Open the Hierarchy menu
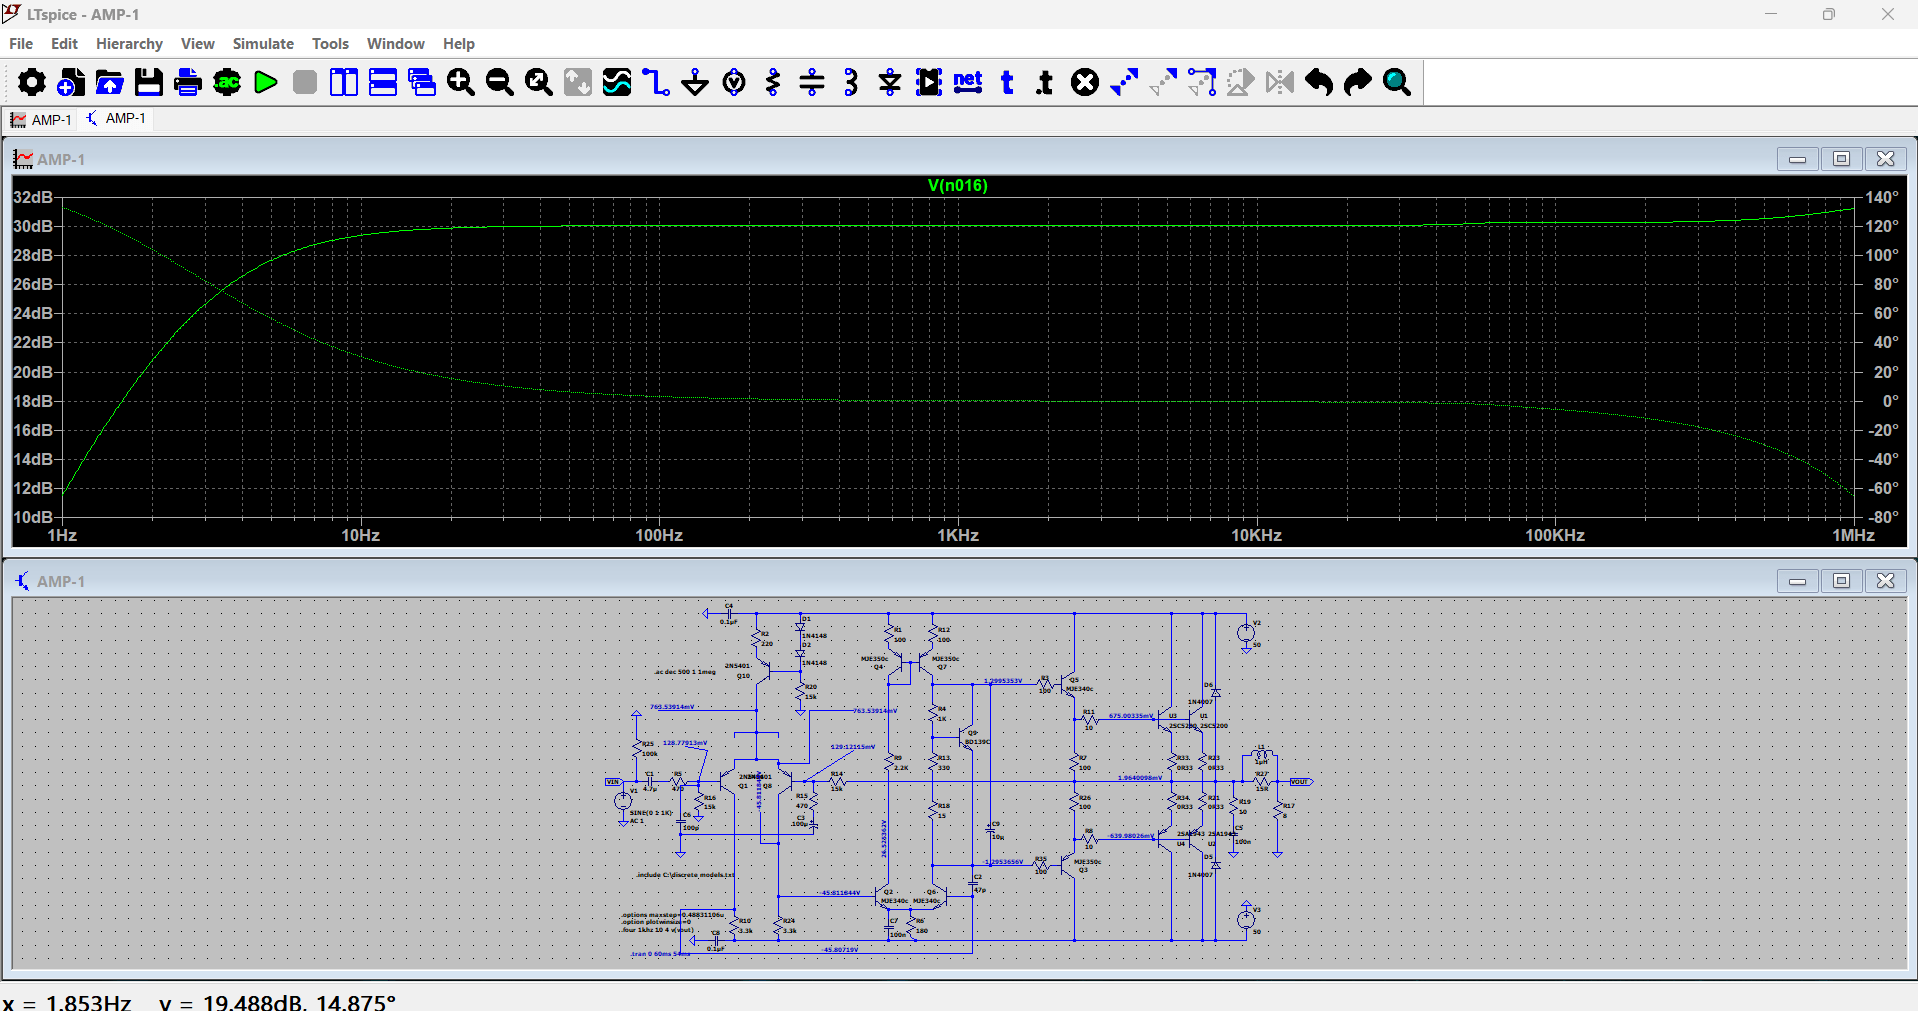This screenshot has width=1918, height=1011. pos(129,44)
